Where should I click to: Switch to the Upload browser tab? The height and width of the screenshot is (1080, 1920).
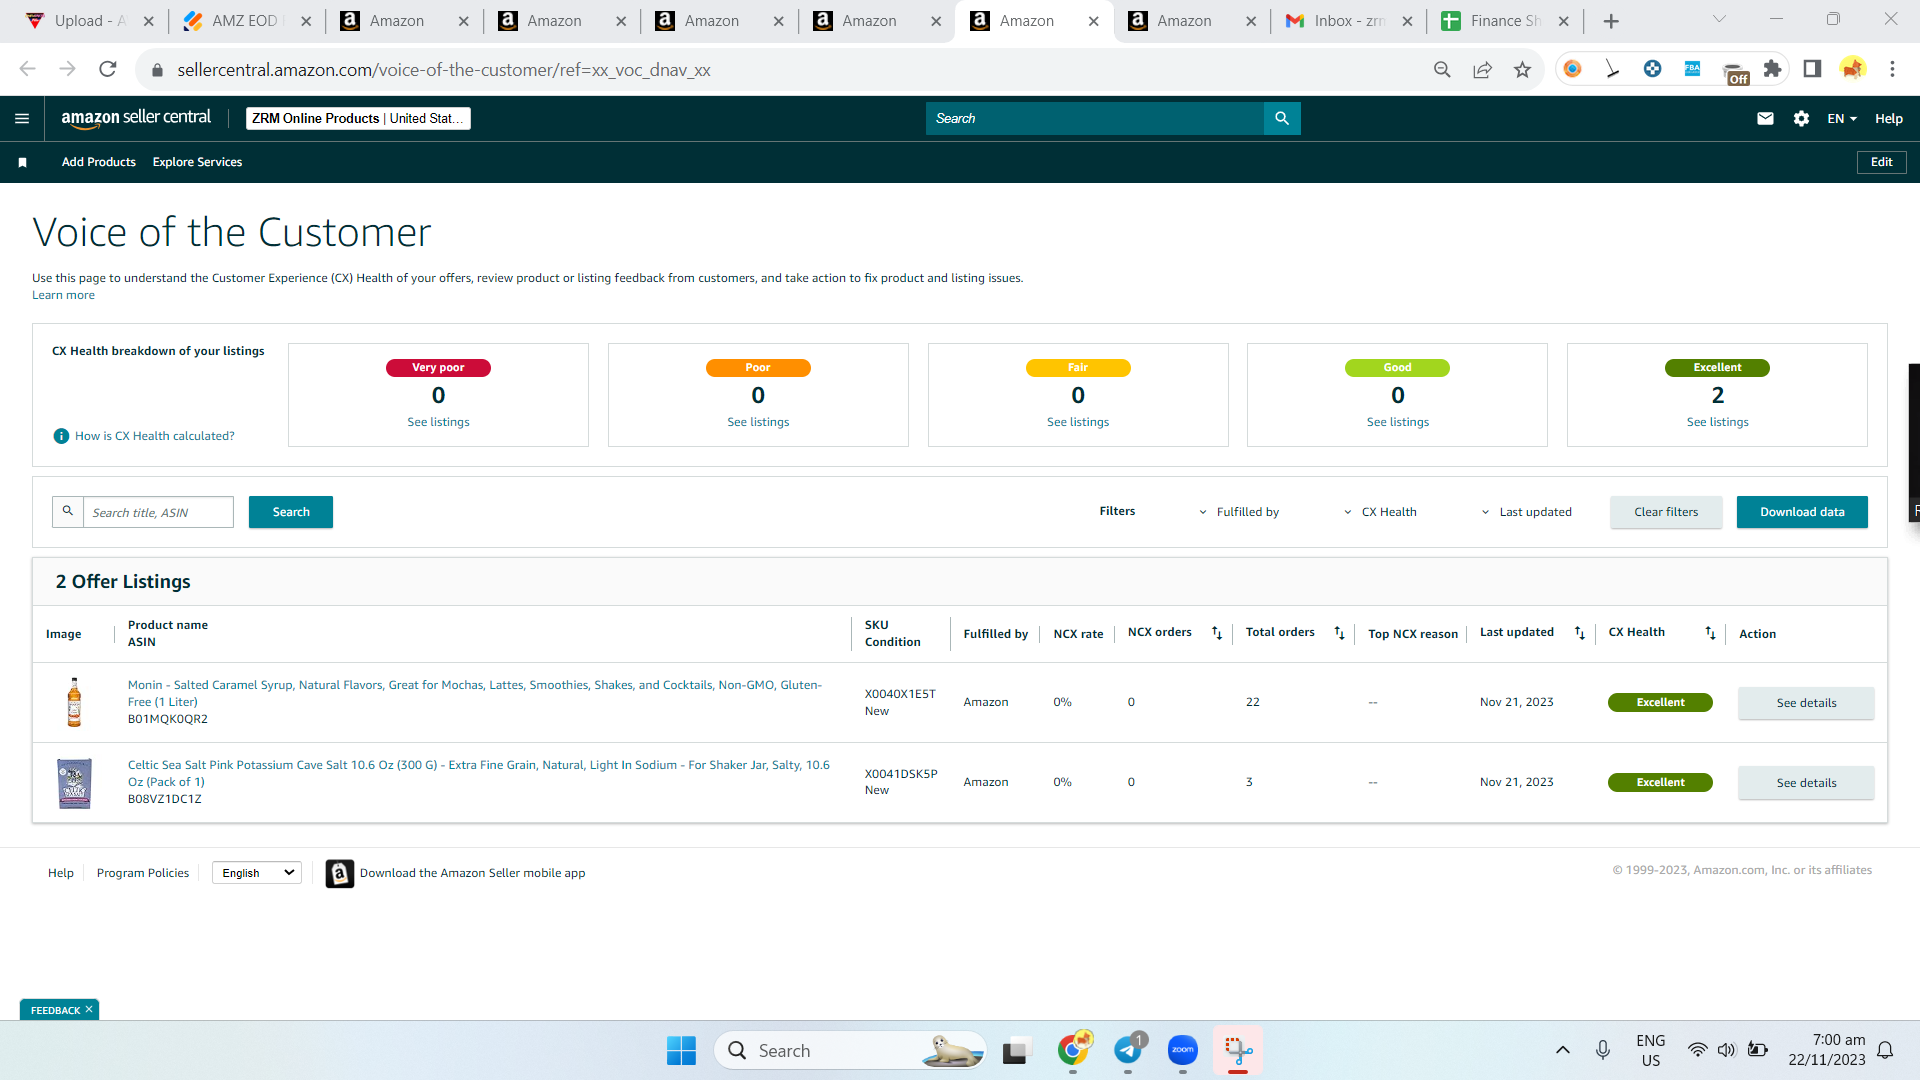[x=90, y=21]
